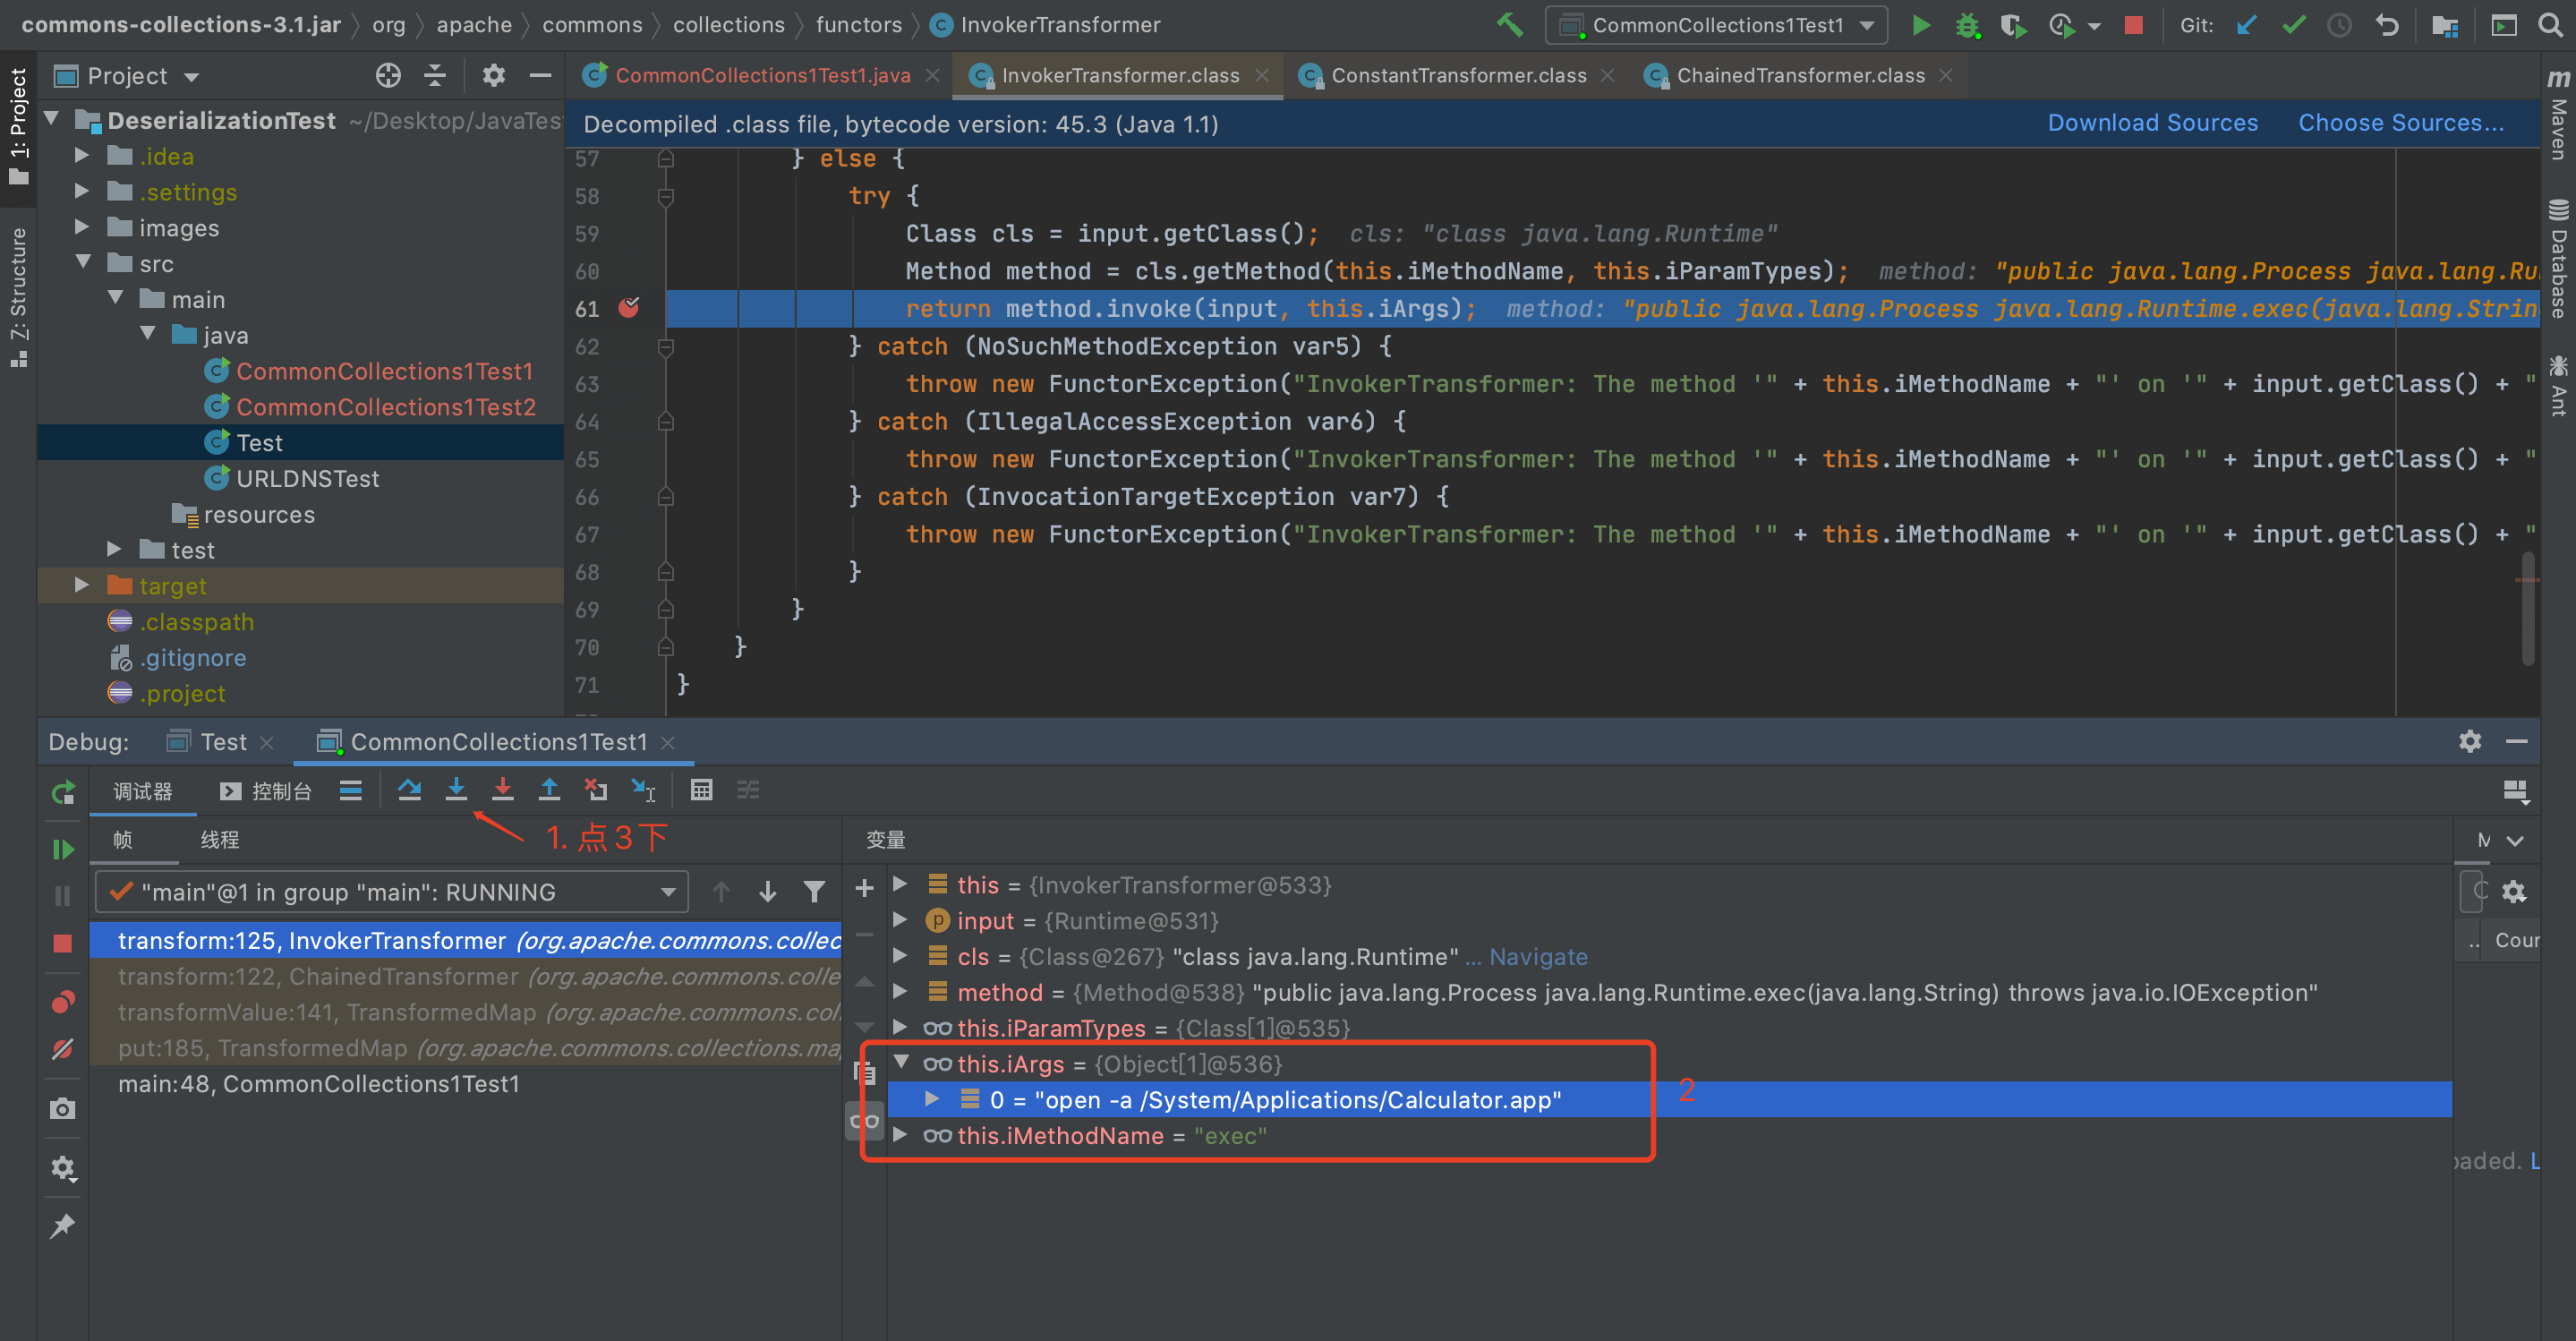The height and width of the screenshot is (1341, 2576).
Task: Start debugging with the bug icon
Action: [x=1967, y=25]
